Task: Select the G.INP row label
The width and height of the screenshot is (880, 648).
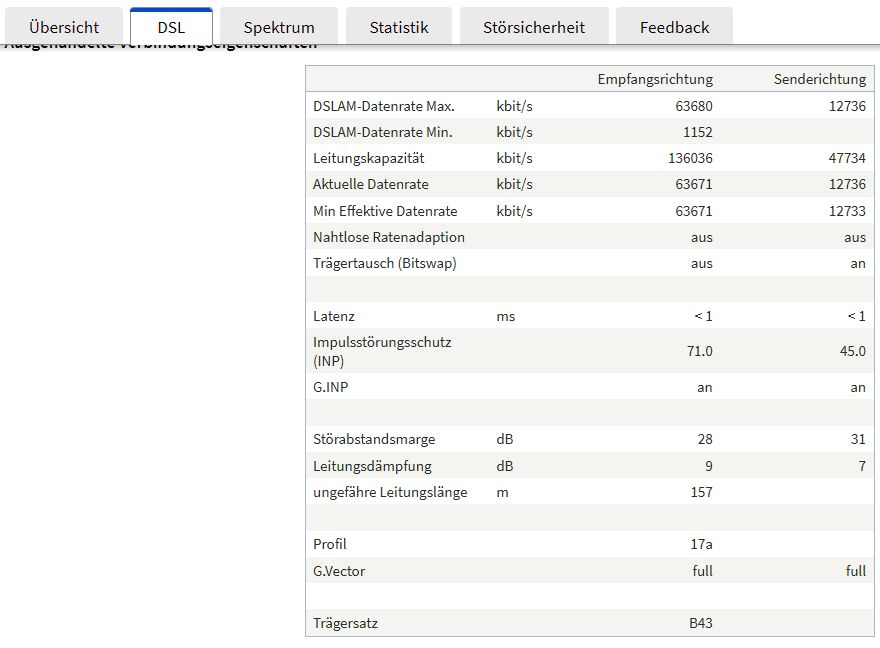Action: click(331, 387)
